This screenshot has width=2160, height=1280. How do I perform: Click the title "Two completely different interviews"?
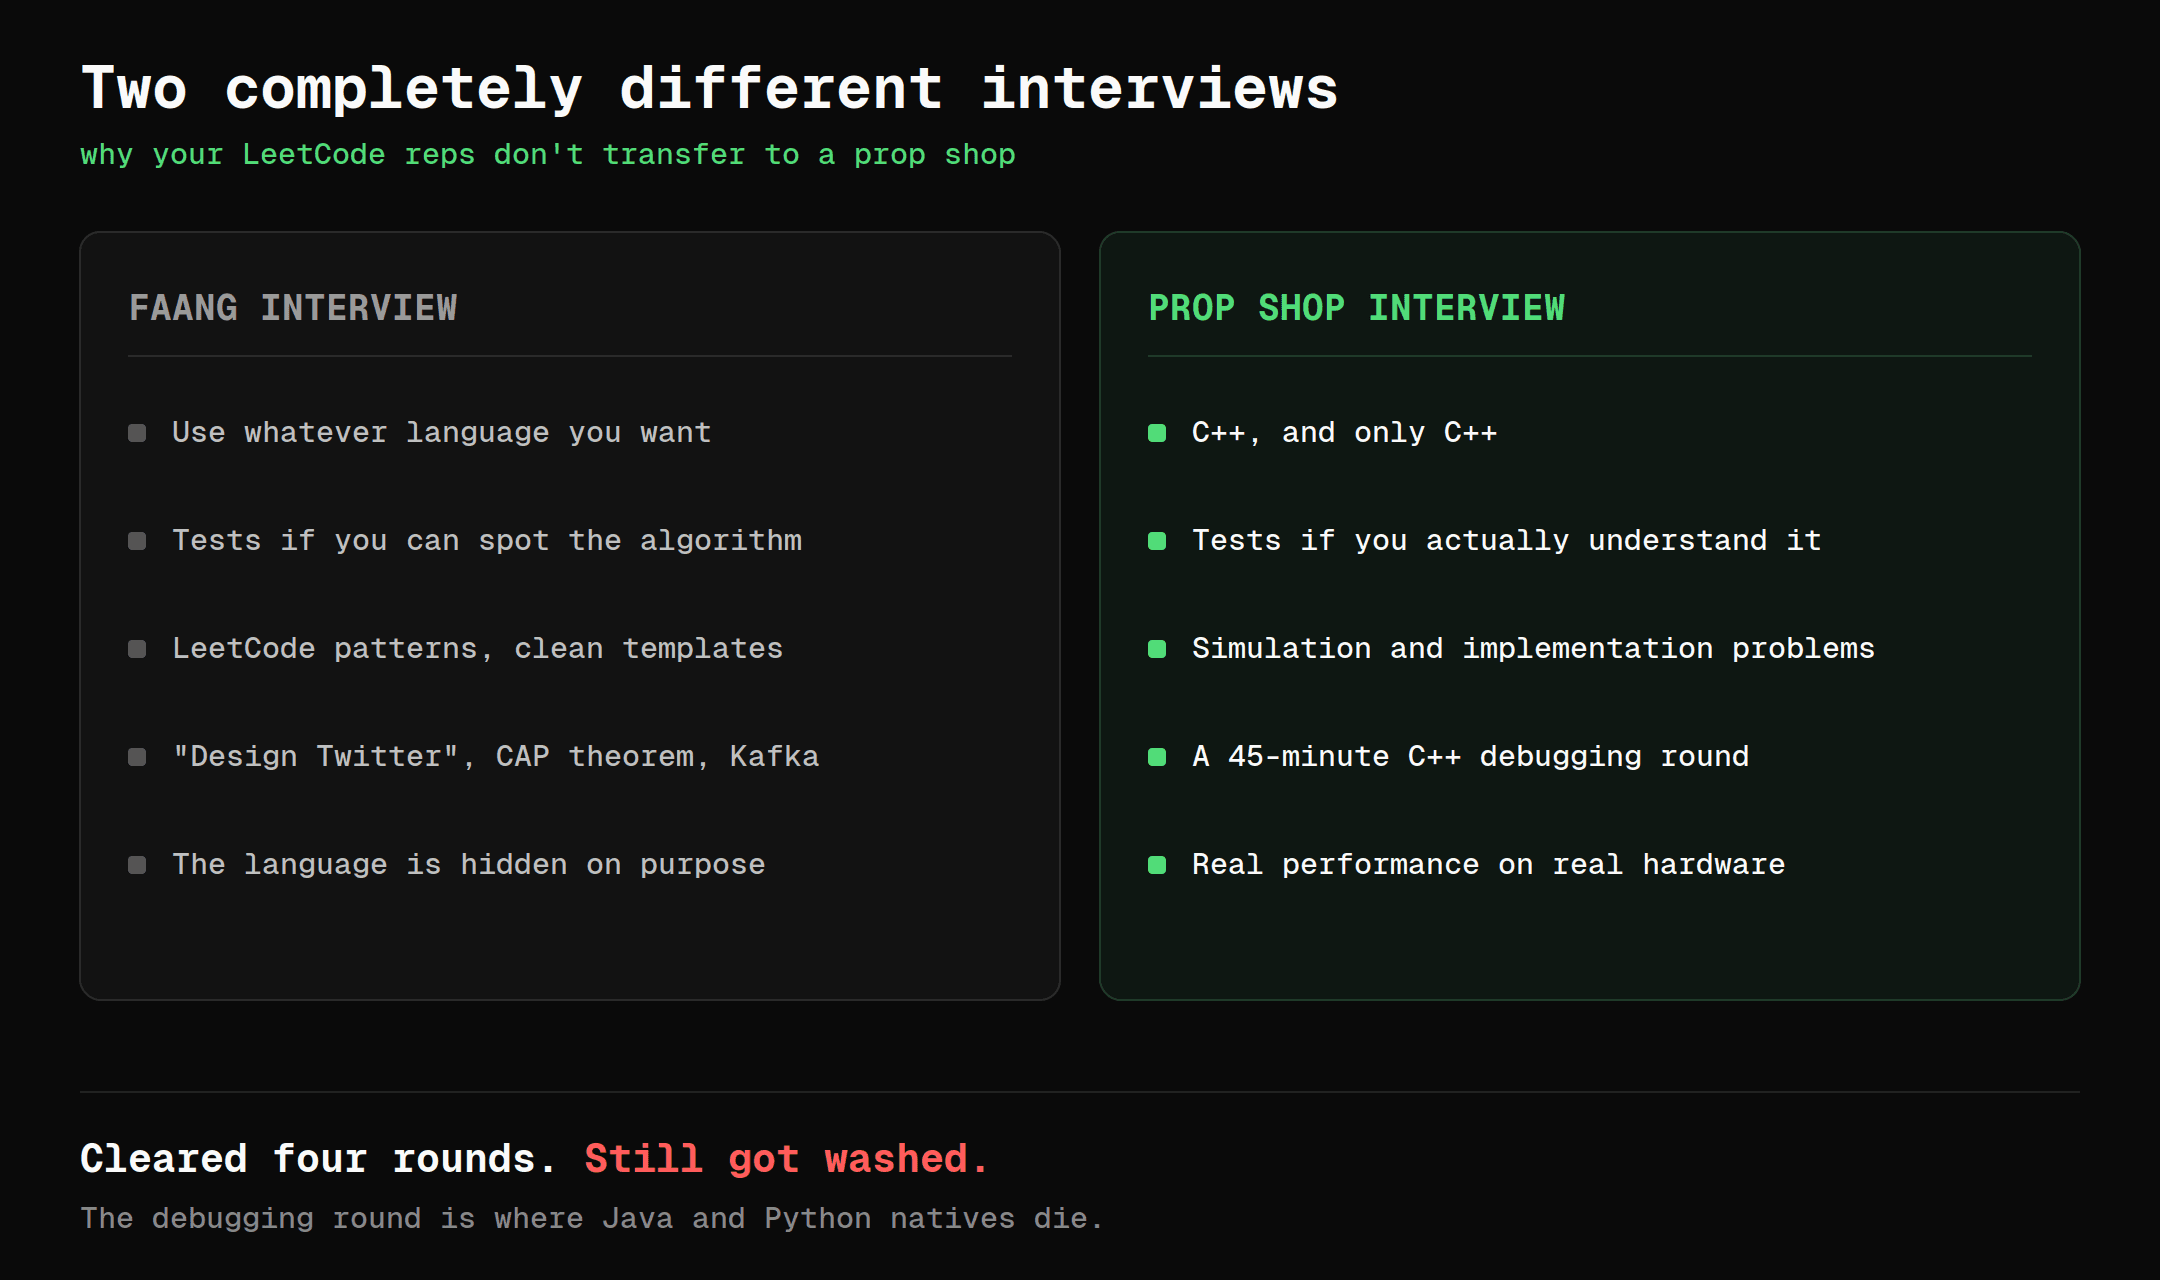pyautogui.click(x=709, y=89)
